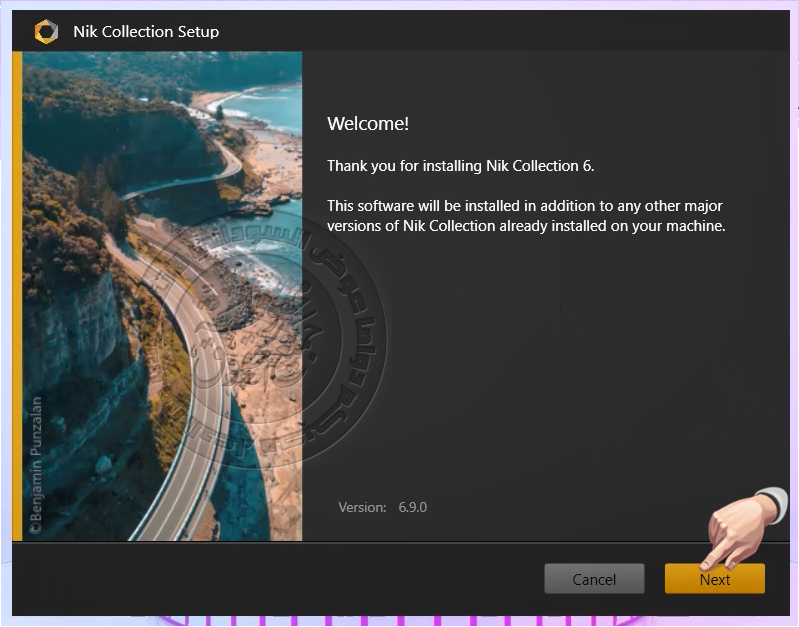Click the 'Welcome!' heading
799x627 pixels.
pos(368,123)
